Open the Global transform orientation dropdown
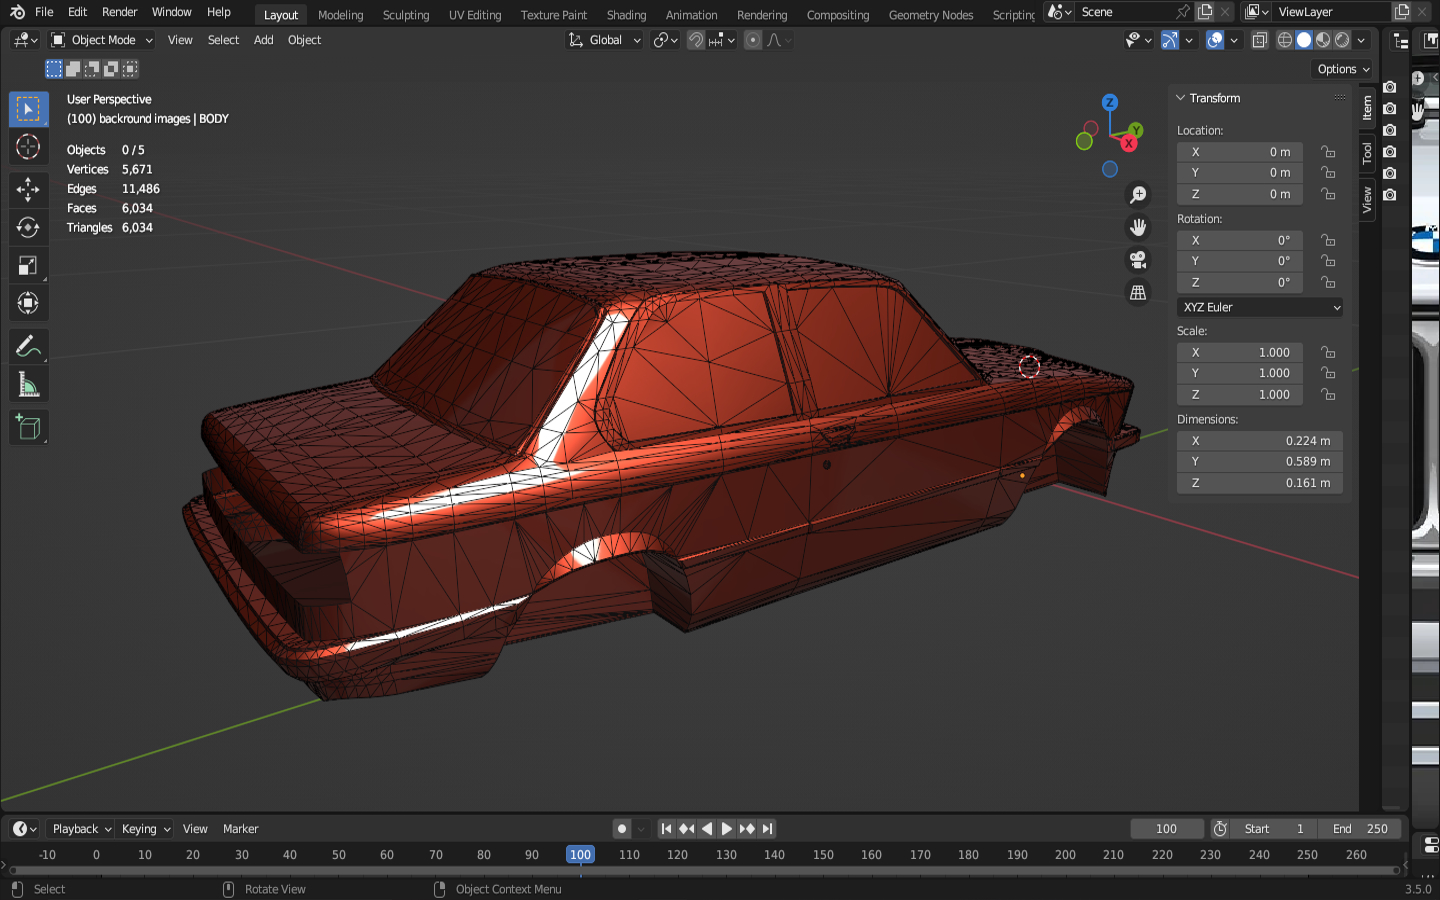The width and height of the screenshot is (1440, 900). (605, 40)
